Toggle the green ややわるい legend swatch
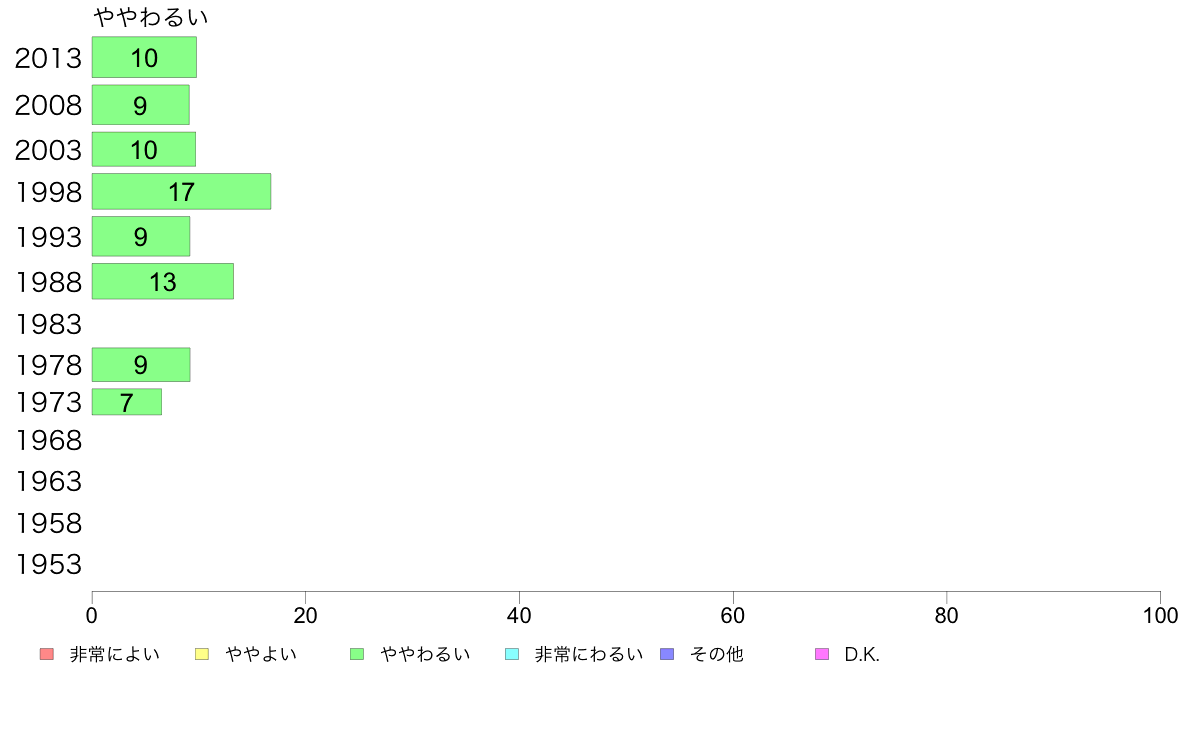 click(357, 654)
